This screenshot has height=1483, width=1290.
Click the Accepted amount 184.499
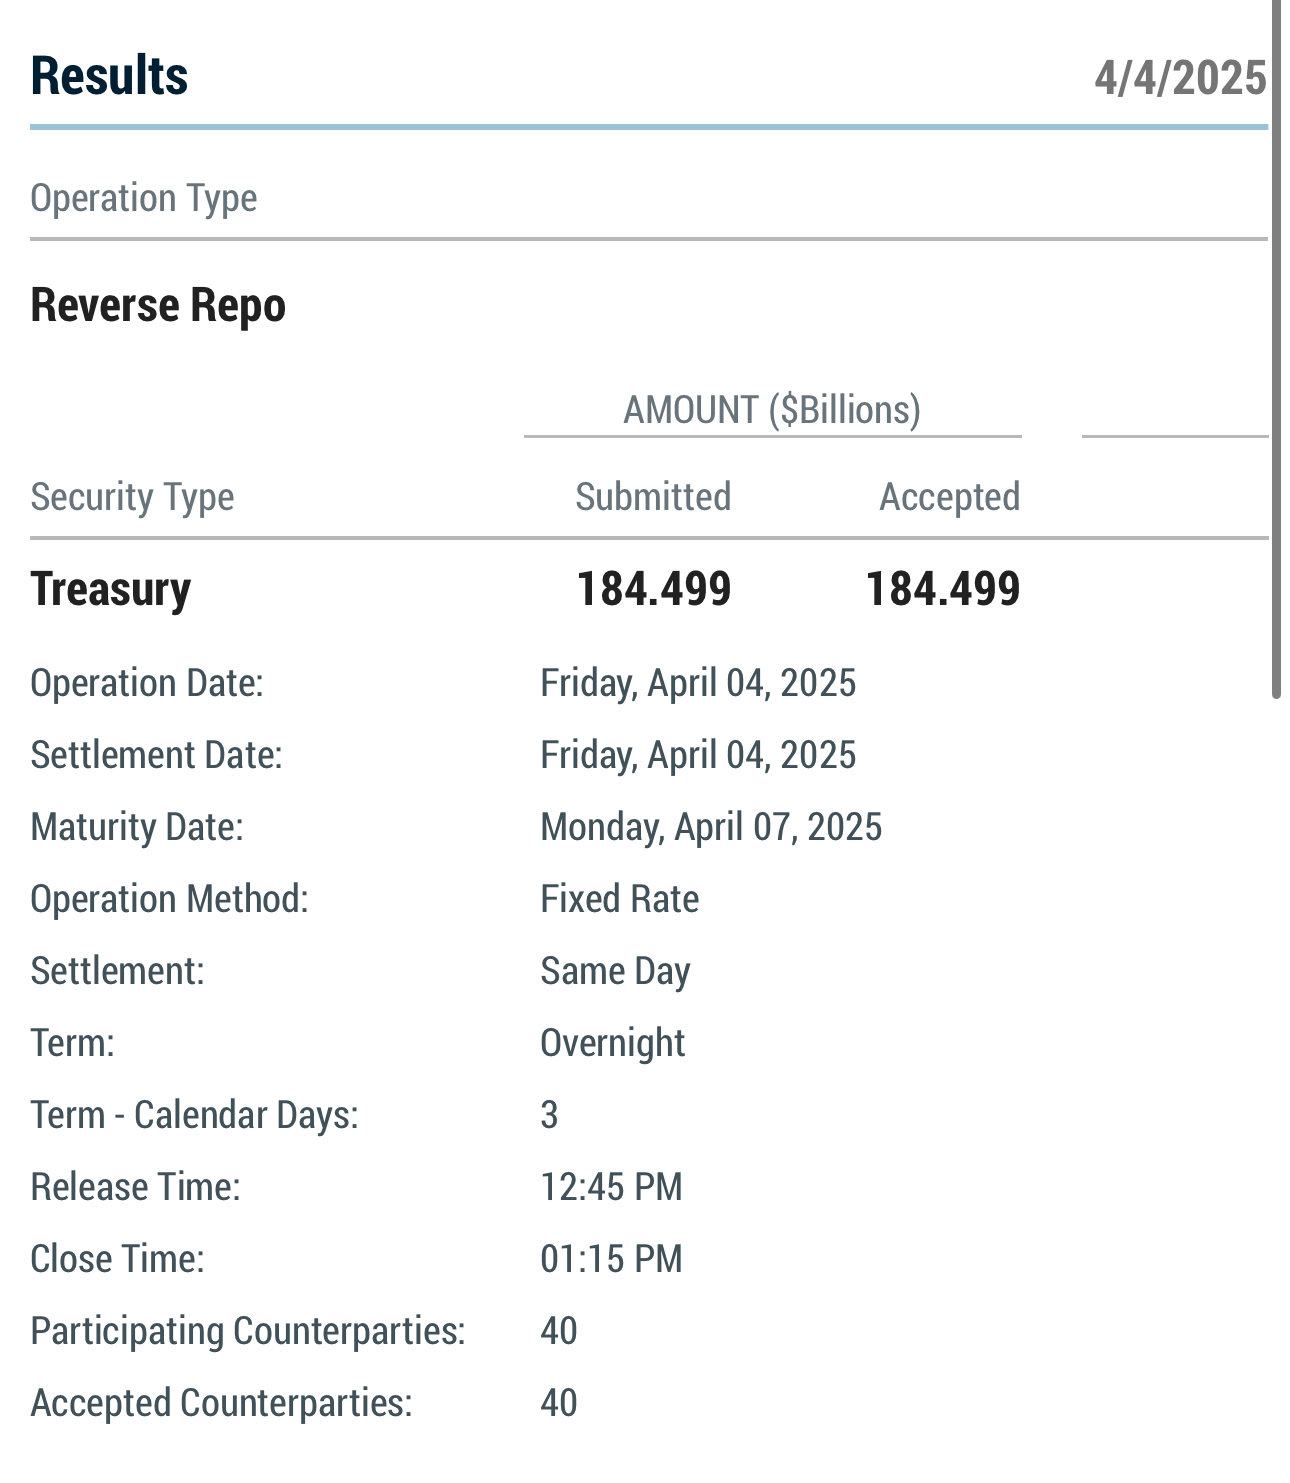point(943,589)
